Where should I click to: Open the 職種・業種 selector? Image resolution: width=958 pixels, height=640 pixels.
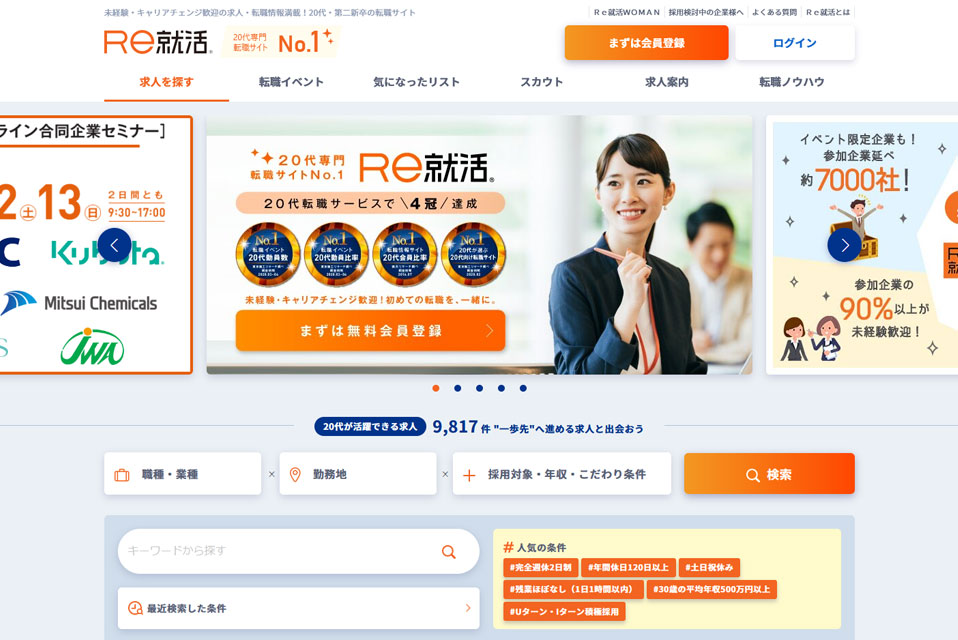pos(183,474)
